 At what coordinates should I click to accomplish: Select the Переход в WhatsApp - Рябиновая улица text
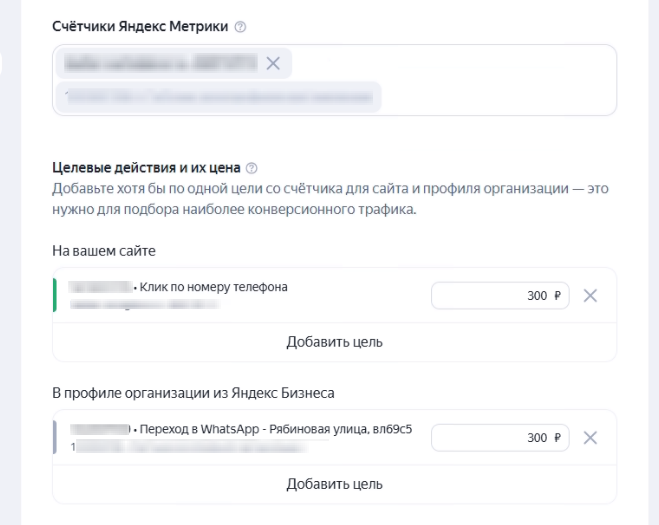coord(276,429)
